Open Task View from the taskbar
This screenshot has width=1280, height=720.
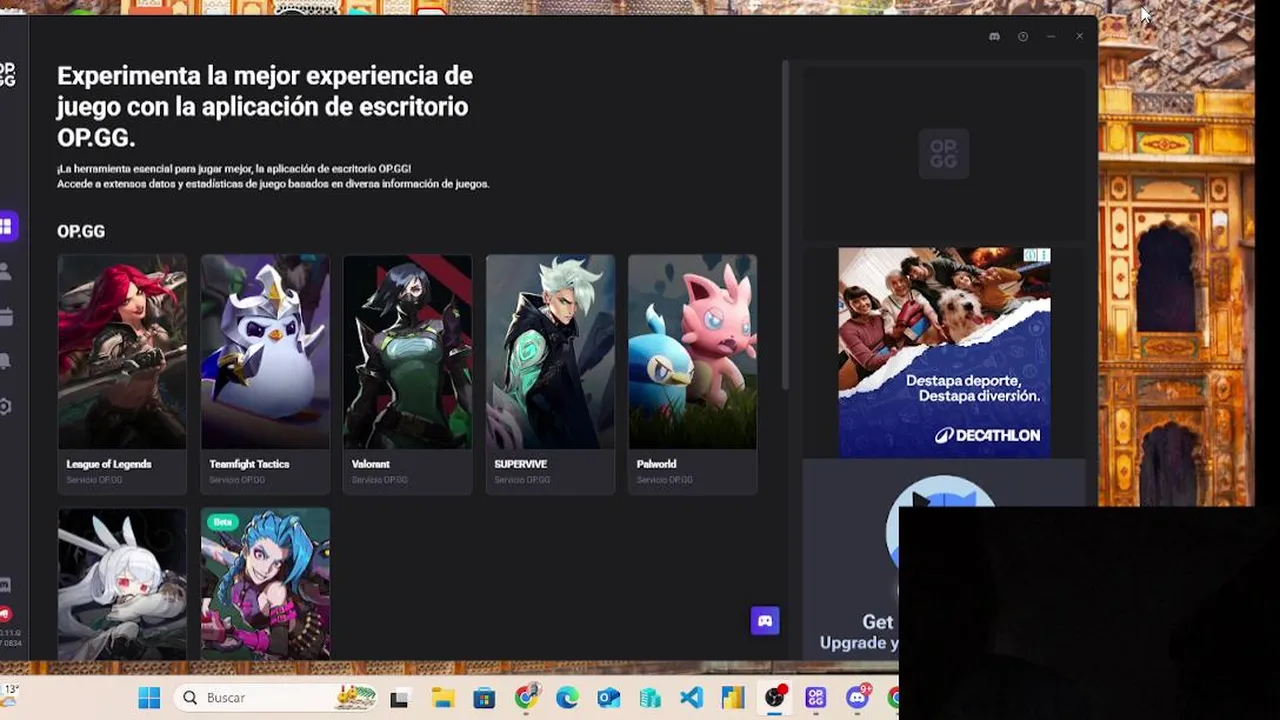pos(399,698)
